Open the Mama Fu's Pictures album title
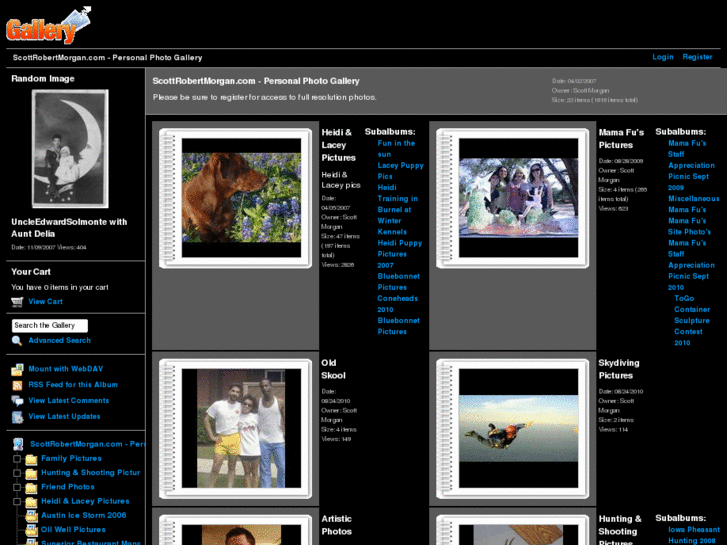Viewport: 727px width, 545px height. point(621,139)
